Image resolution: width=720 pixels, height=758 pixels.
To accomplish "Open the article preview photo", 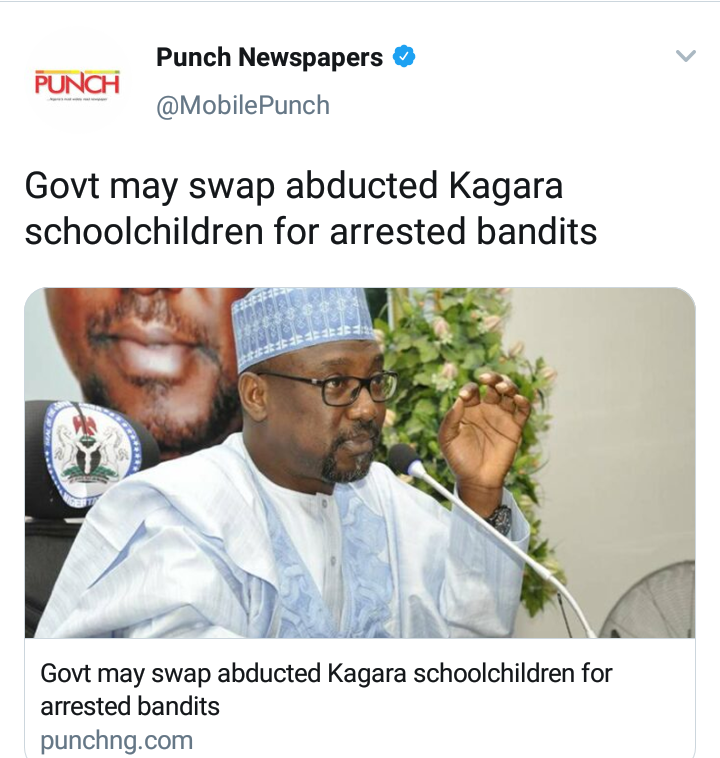I will [360, 463].
